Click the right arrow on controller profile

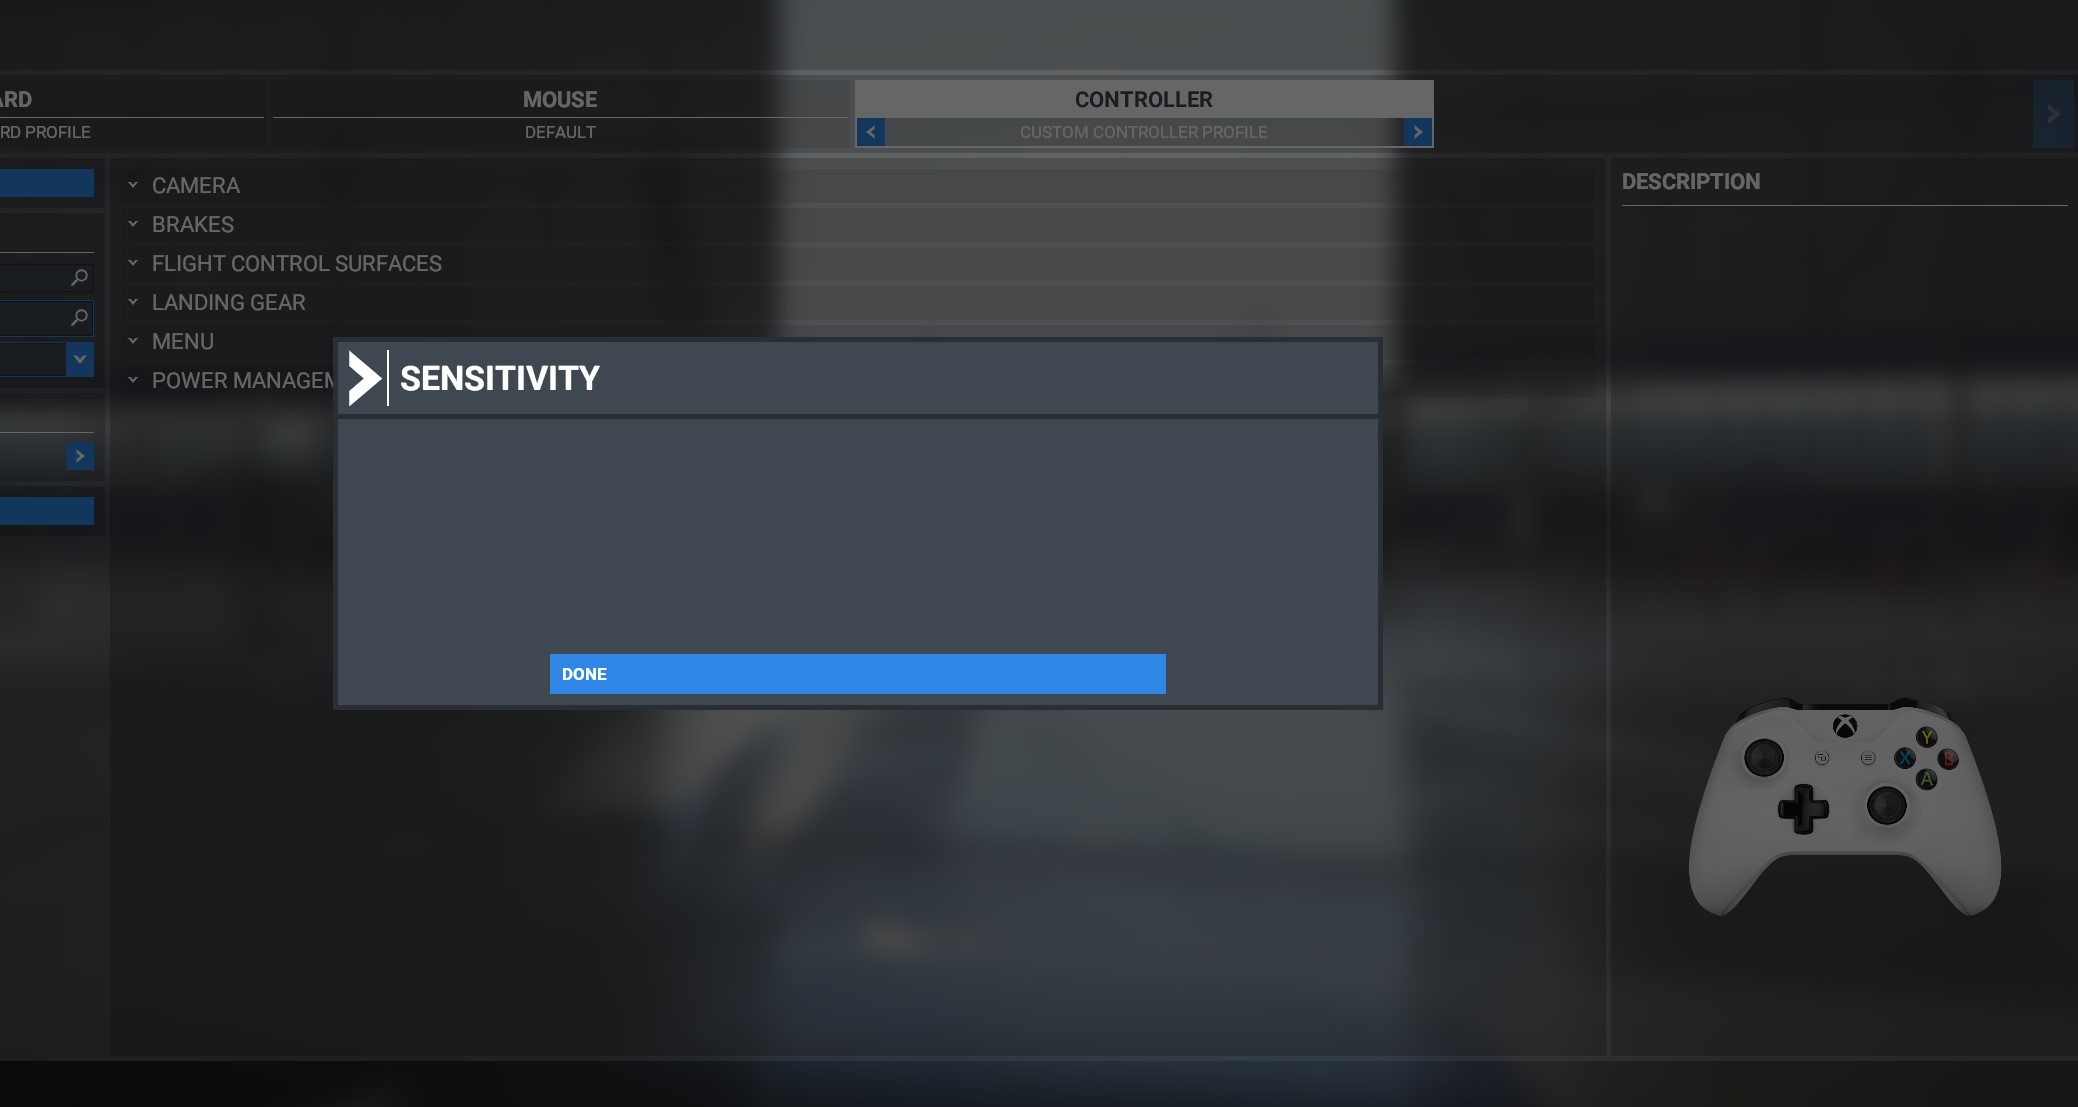[x=1416, y=132]
